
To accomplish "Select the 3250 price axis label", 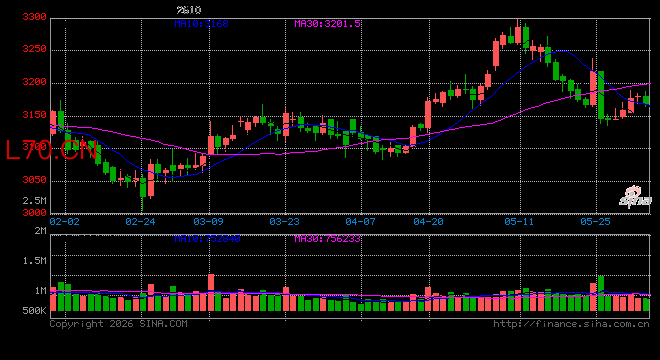I will [35, 49].
